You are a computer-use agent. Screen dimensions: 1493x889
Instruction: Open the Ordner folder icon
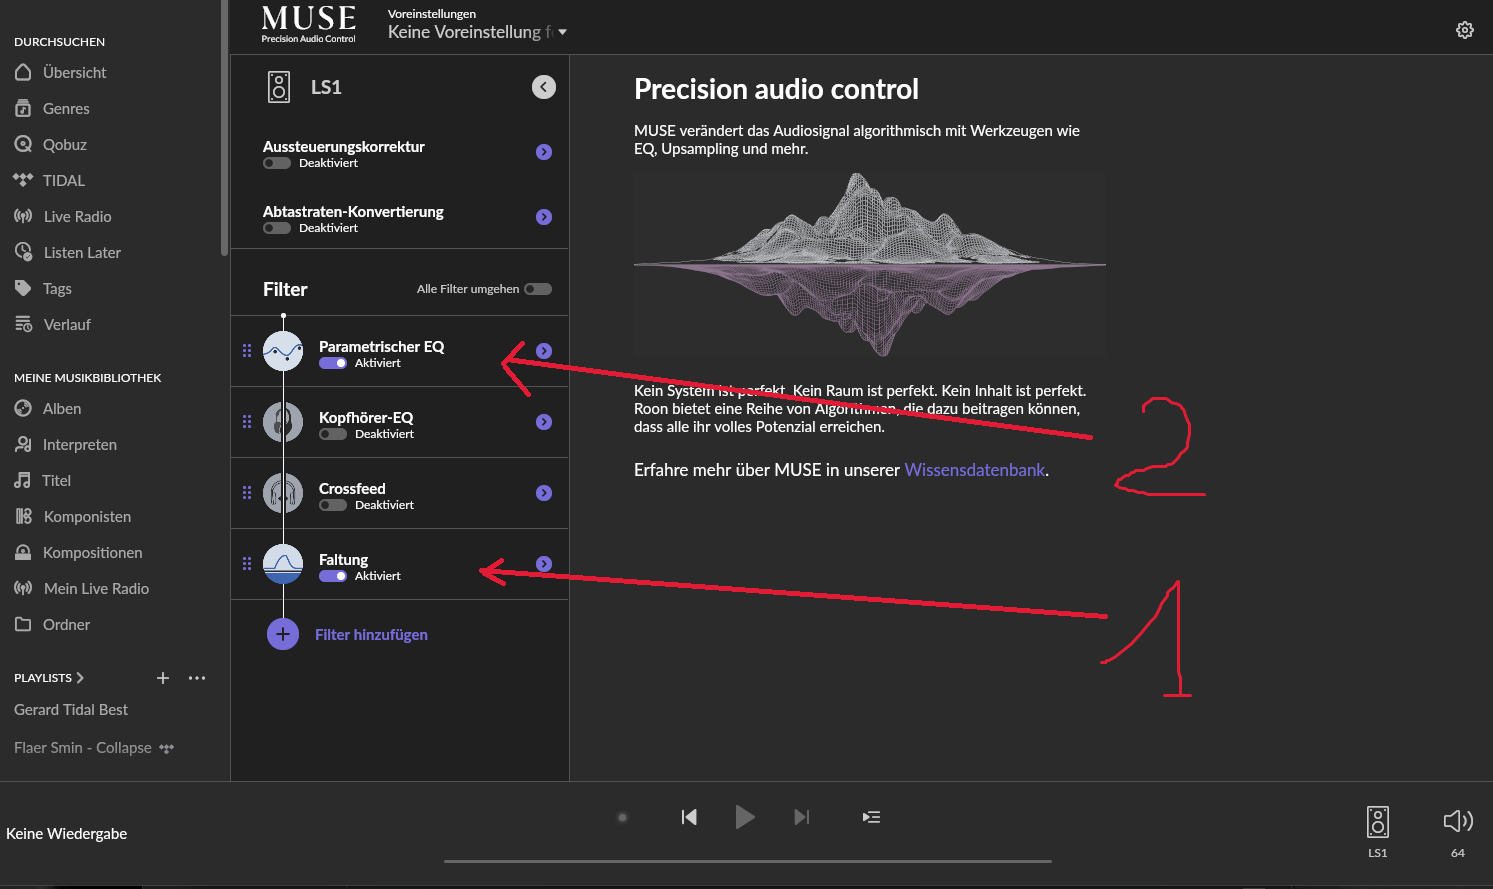click(23, 624)
